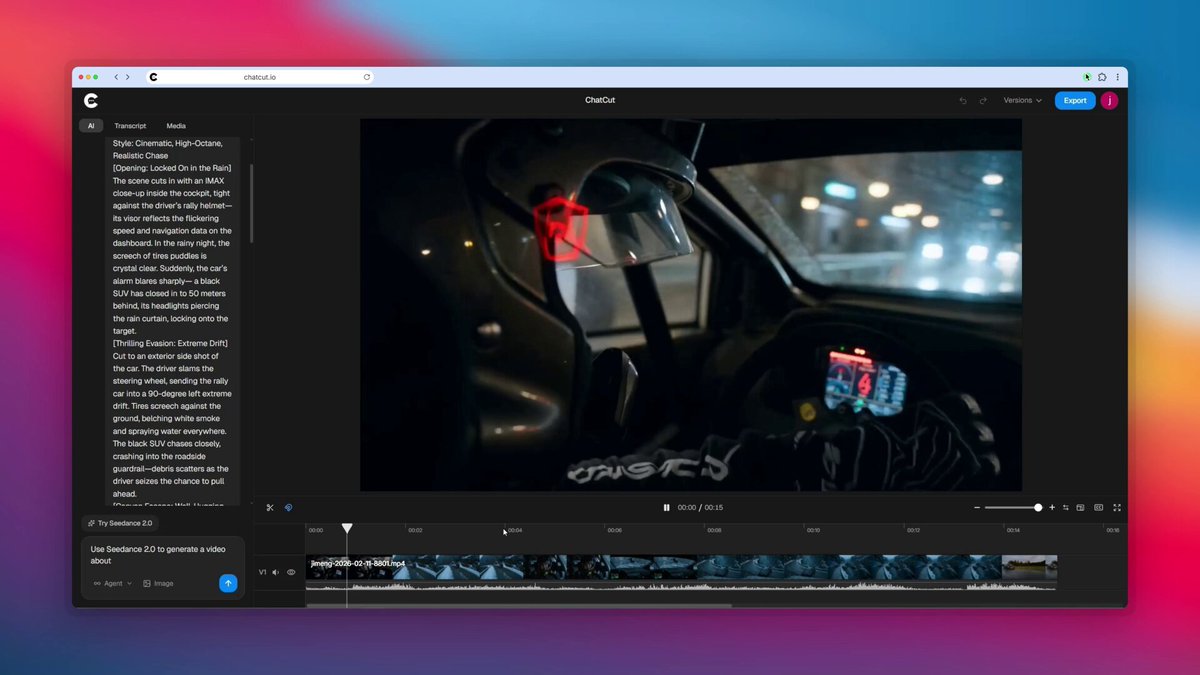Switch to the Media tab

coord(176,126)
